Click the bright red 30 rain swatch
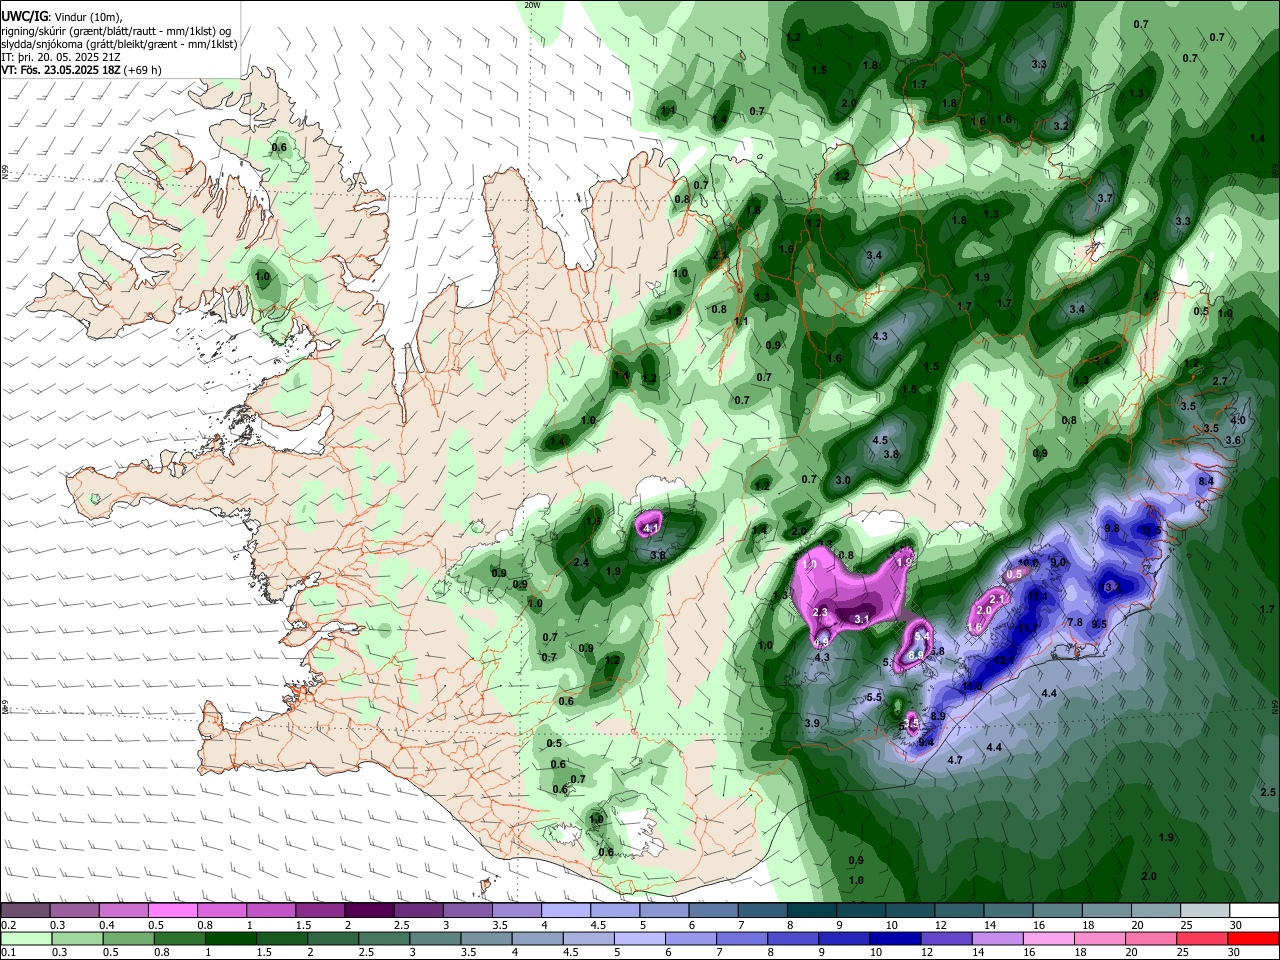Image resolution: width=1280 pixels, height=960 pixels. coord(1254,938)
